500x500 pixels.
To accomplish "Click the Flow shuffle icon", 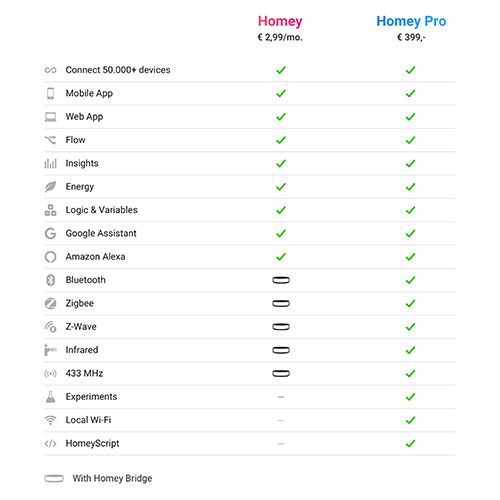I will point(50,140).
